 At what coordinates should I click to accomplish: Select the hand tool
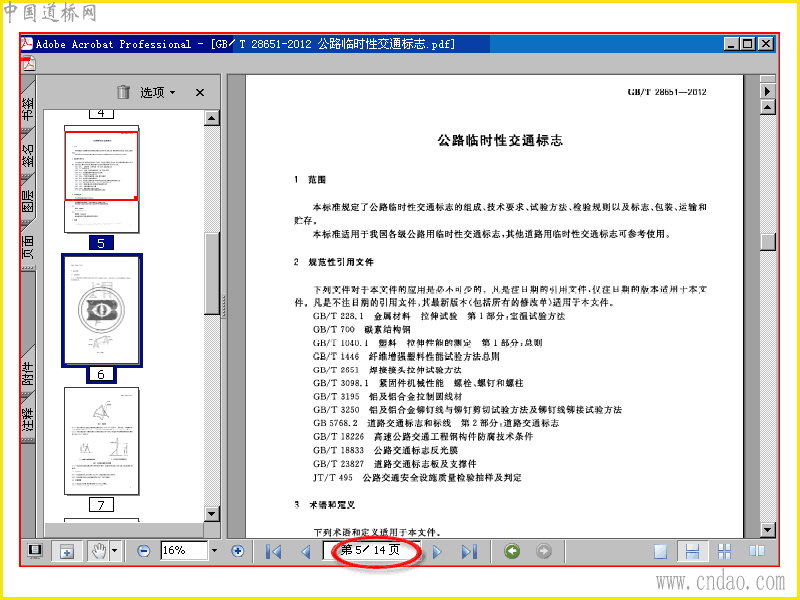[98, 551]
